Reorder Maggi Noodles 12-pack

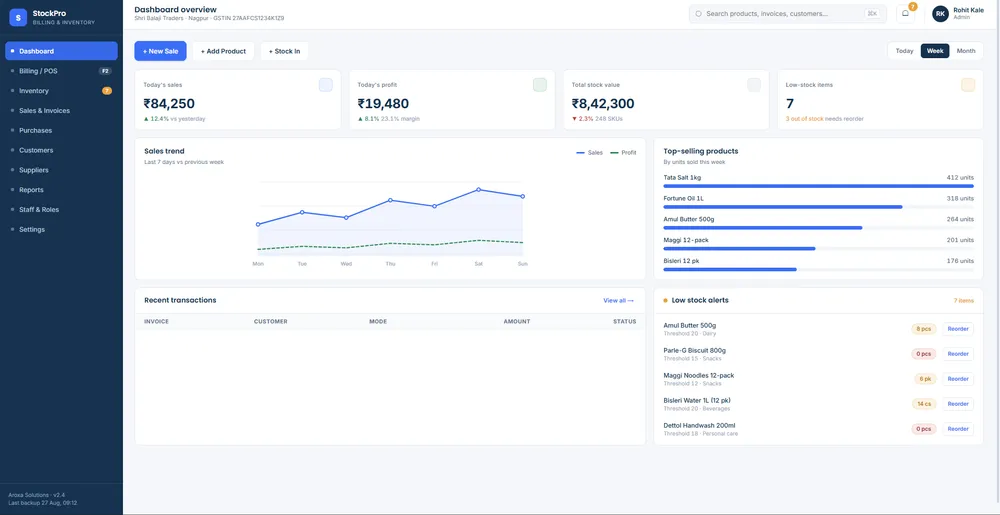pos(958,379)
